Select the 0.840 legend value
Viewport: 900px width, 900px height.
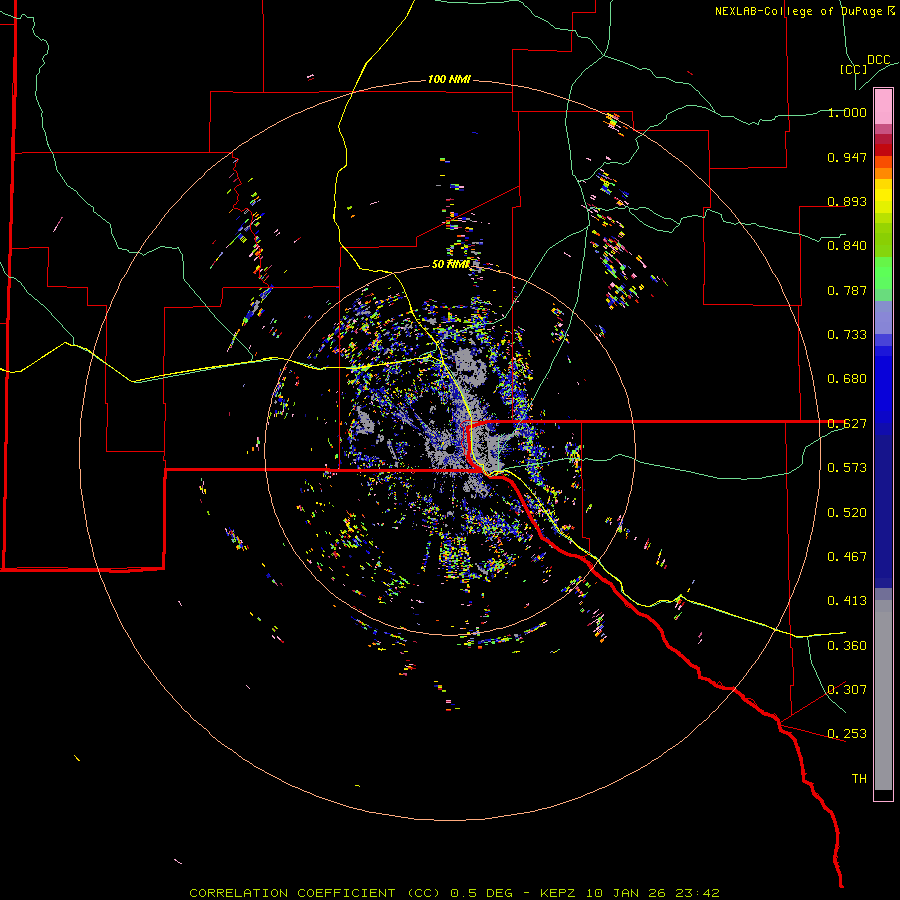(847, 246)
